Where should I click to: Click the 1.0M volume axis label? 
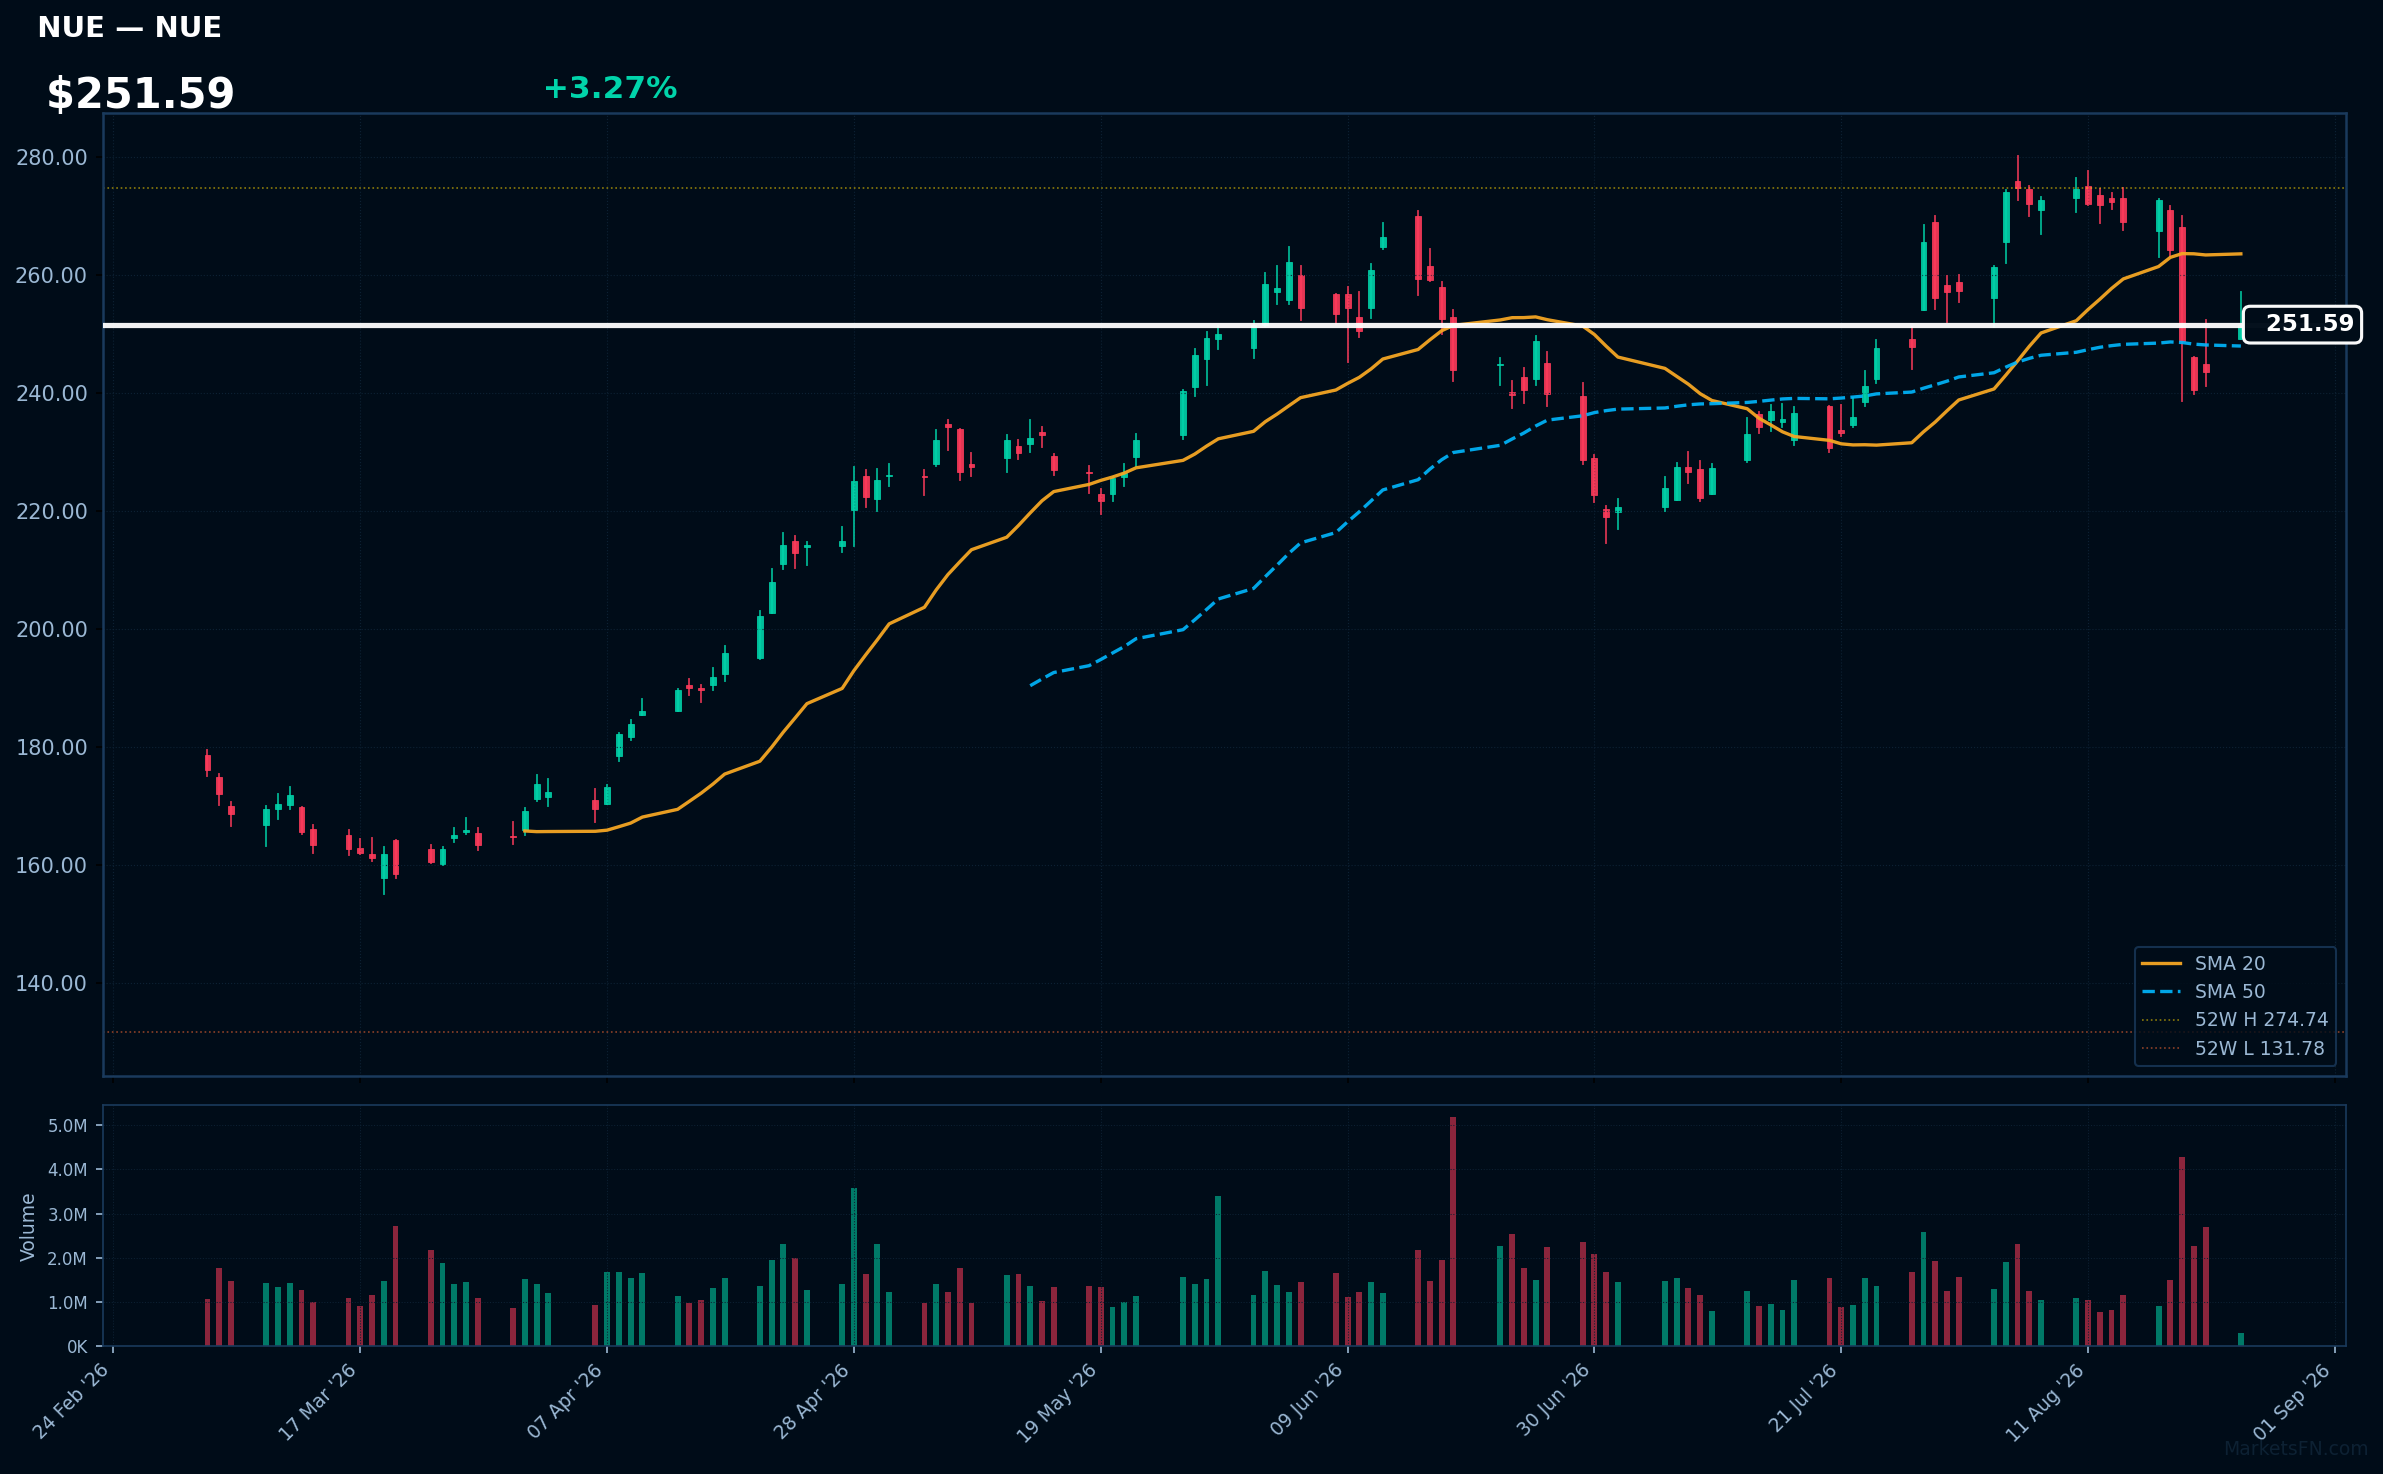[68, 1303]
